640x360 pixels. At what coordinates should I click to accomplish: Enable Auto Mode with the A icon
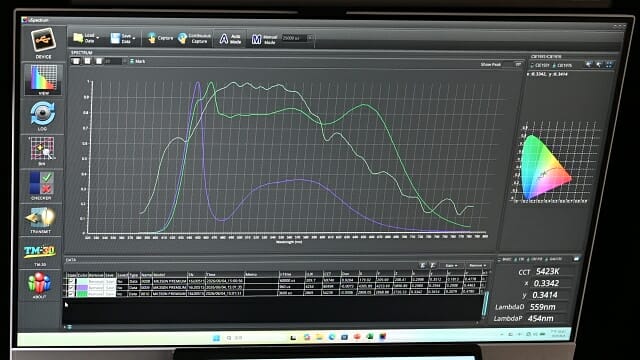point(230,39)
